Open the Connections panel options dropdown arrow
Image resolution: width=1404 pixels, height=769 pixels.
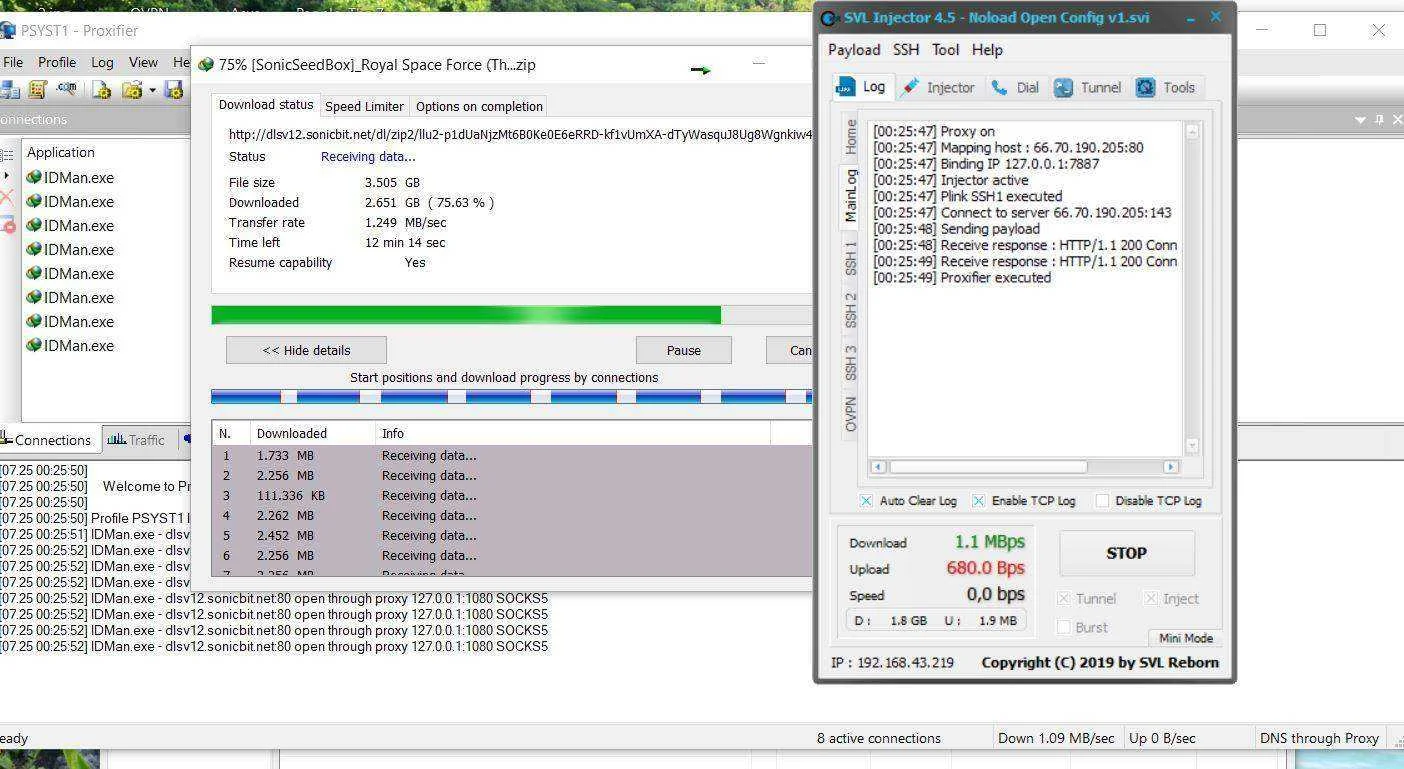click(1360, 119)
